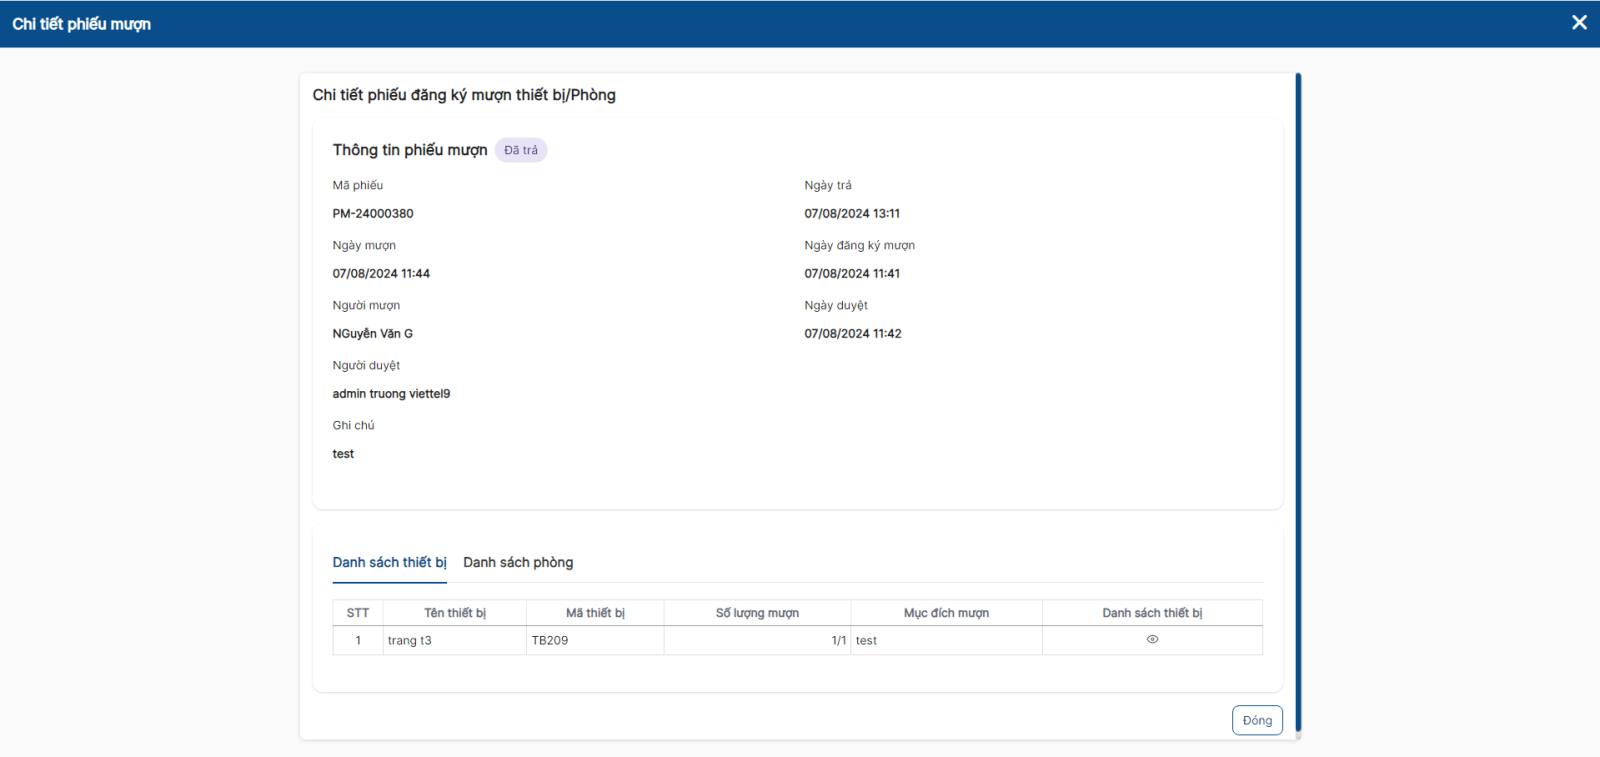Click borrower name NGuyễn Văn G
The width and height of the screenshot is (1600, 757).
373,334
